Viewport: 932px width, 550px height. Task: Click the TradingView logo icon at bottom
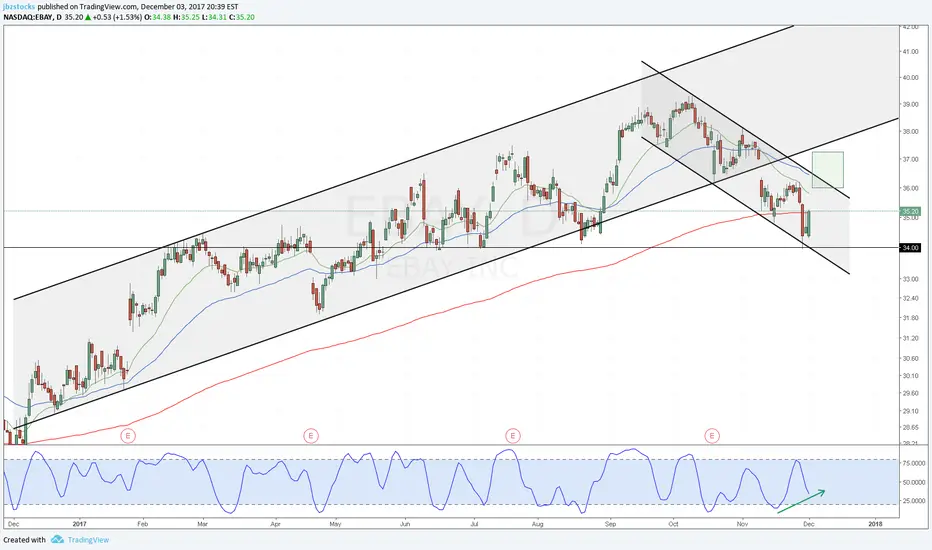tap(57, 539)
